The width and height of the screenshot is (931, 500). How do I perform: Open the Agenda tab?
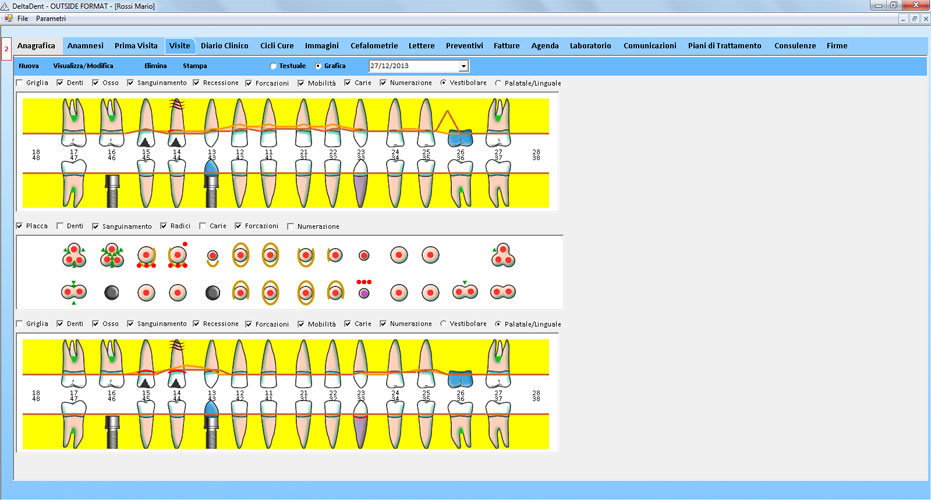(544, 46)
